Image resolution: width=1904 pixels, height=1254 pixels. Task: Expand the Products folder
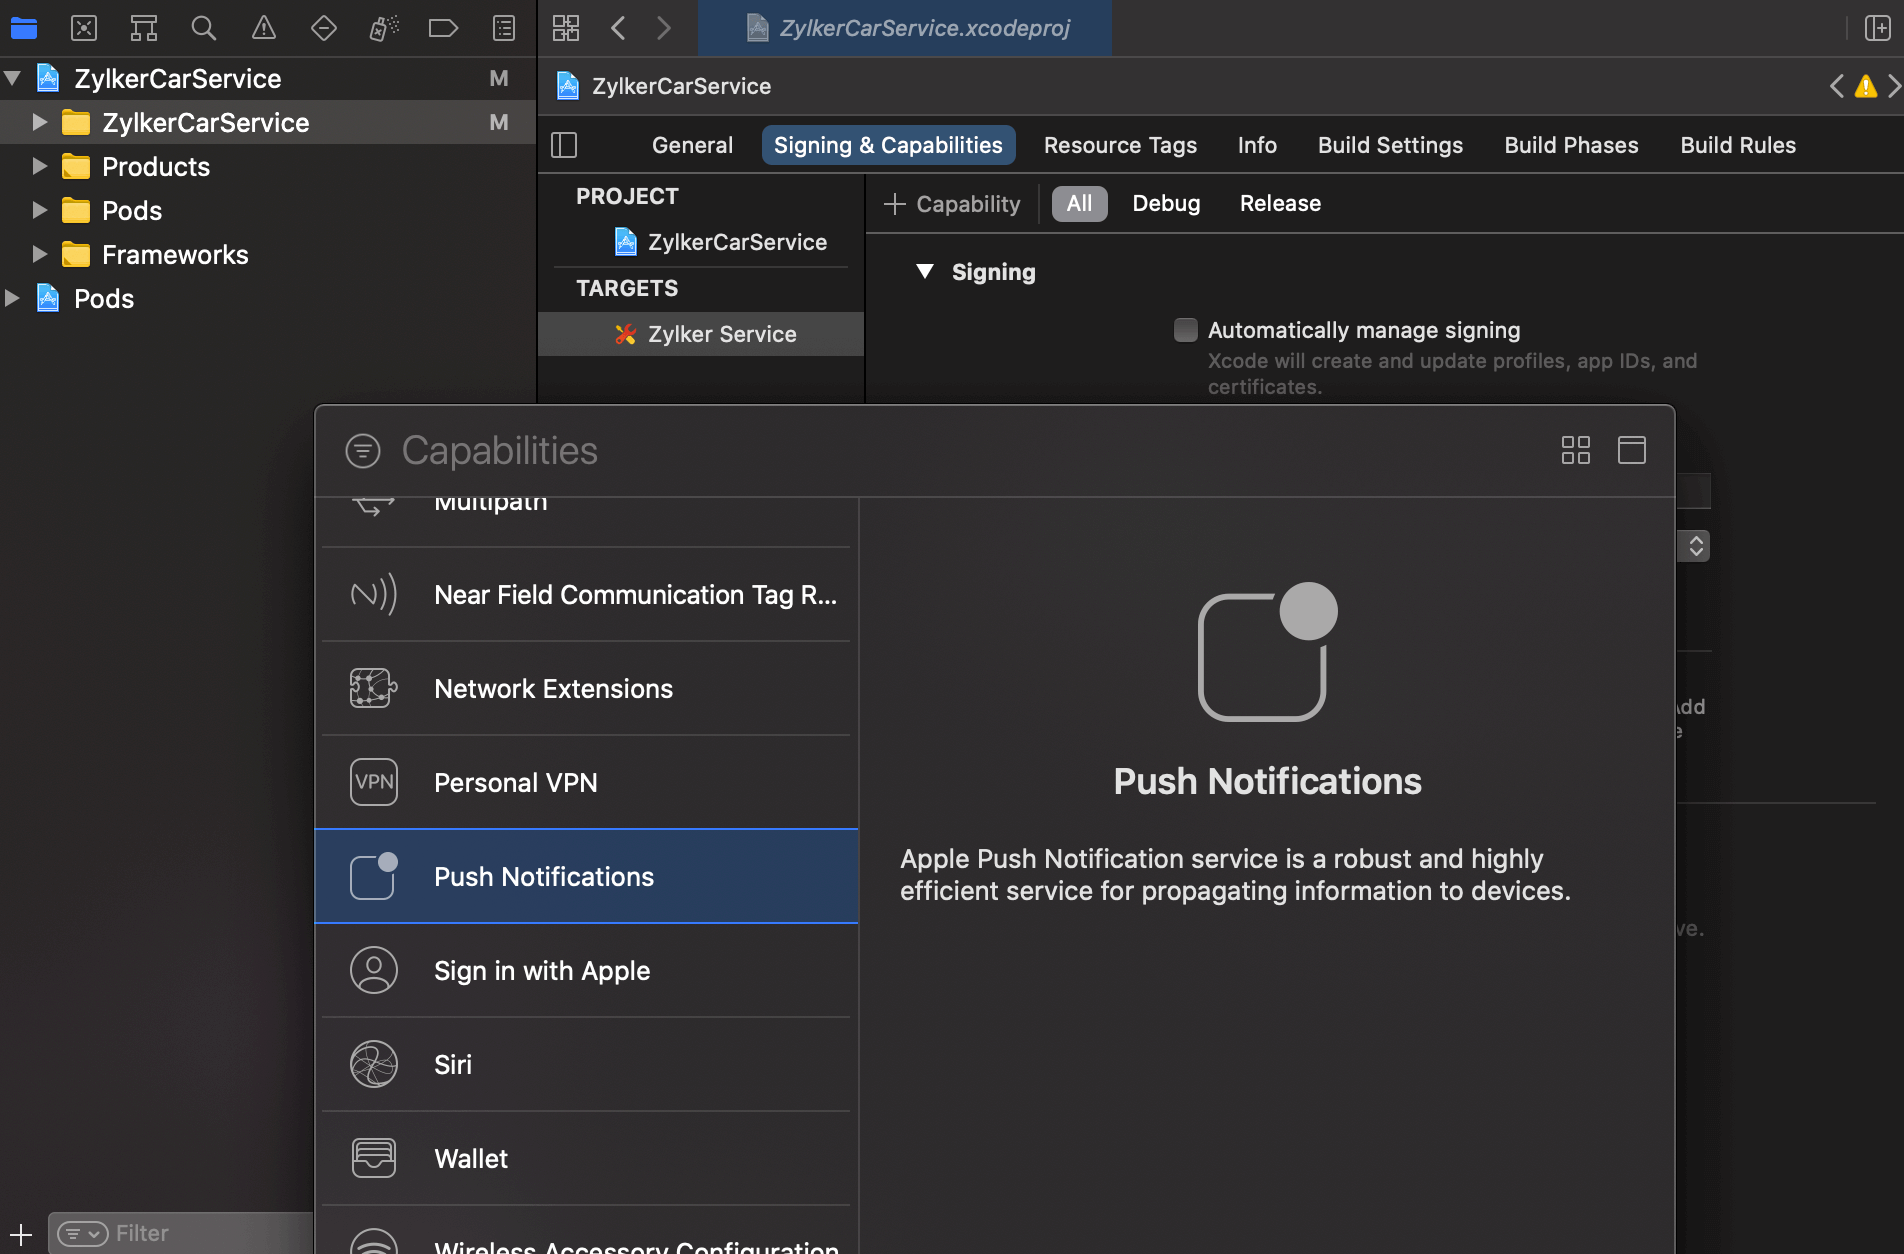point(40,166)
